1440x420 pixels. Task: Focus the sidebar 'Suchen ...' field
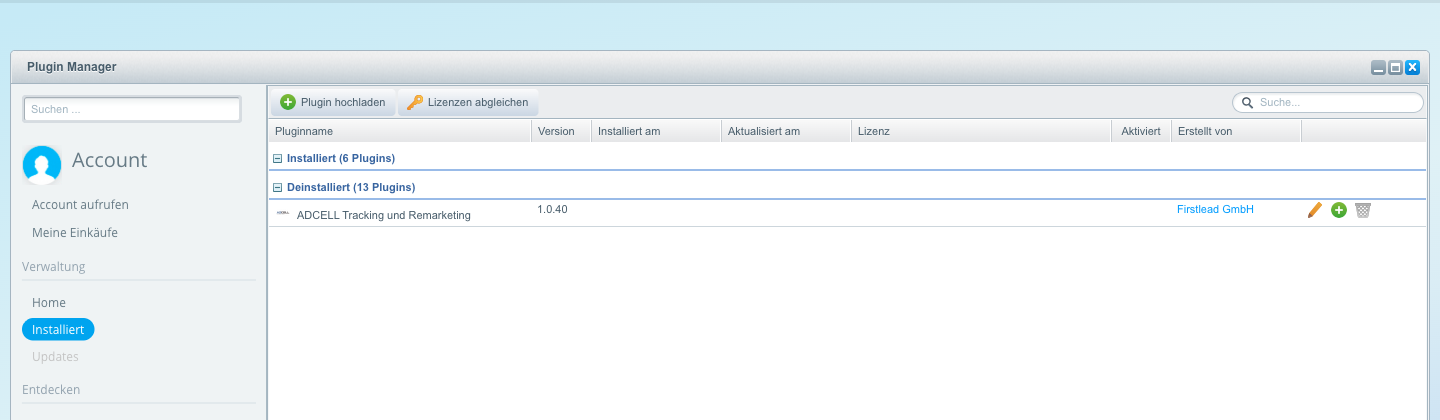pyautogui.click(x=132, y=109)
